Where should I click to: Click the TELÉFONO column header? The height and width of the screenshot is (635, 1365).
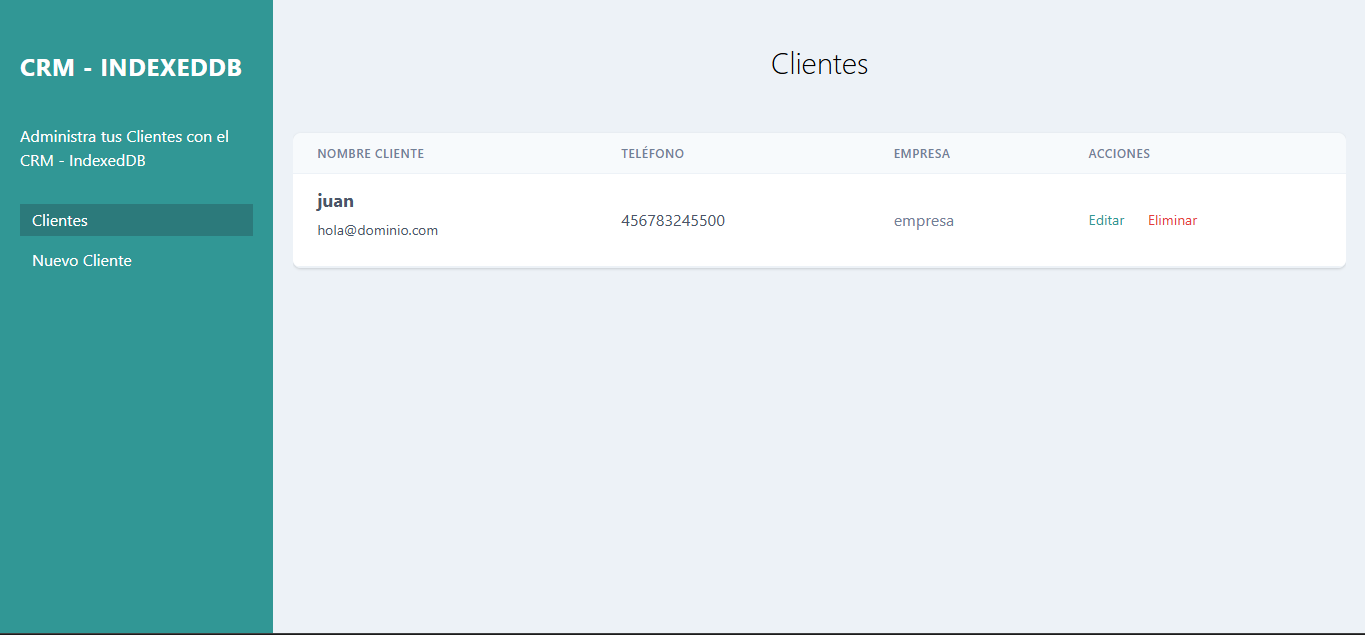tap(652, 154)
